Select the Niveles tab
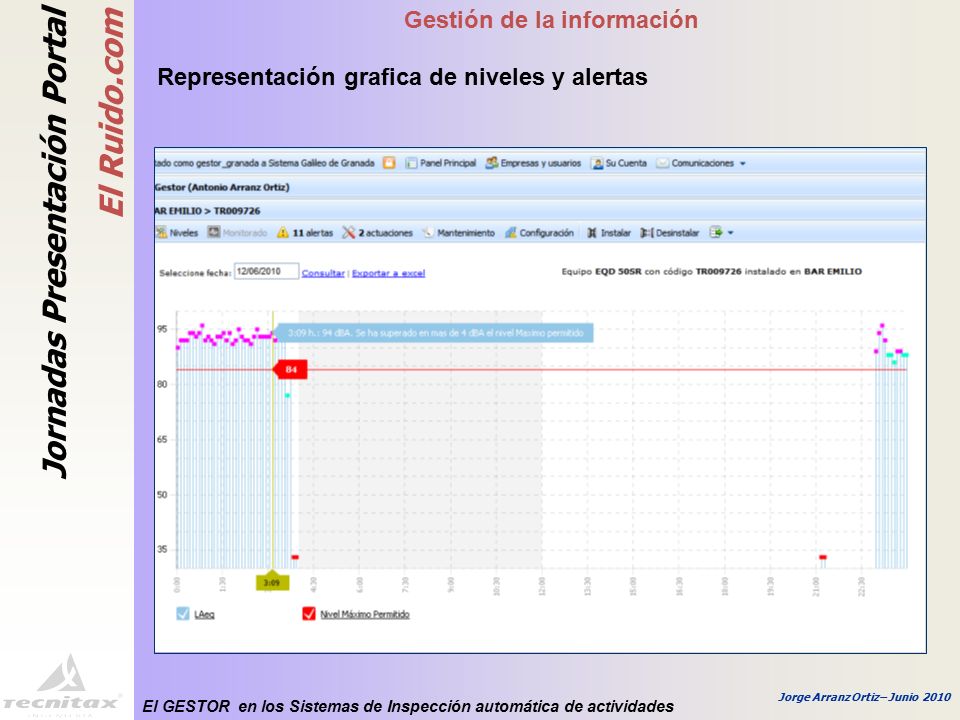 (x=184, y=233)
